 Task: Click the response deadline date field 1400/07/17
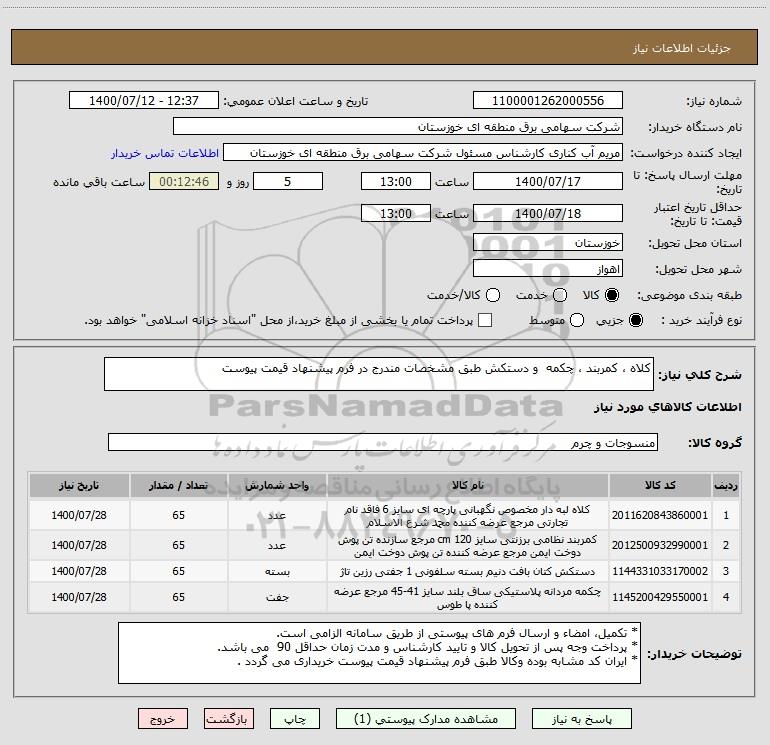pos(548,182)
